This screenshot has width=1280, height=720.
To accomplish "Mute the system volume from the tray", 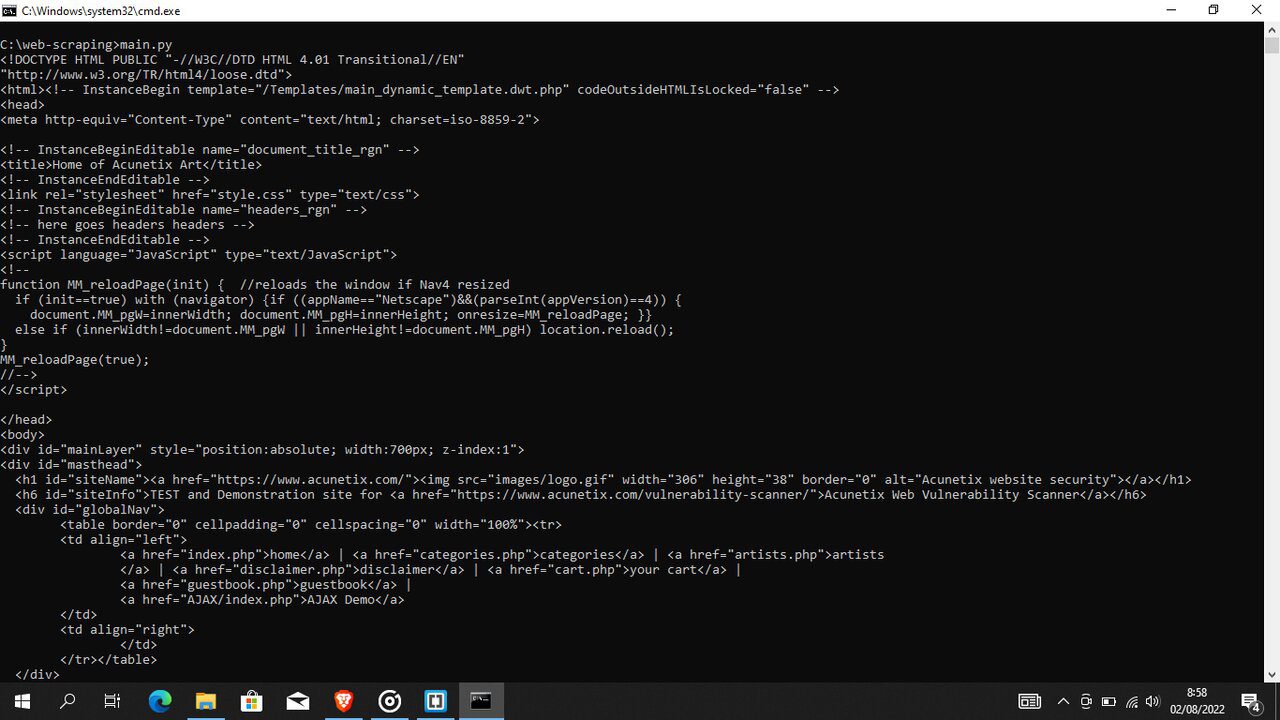I will [1153, 701].
